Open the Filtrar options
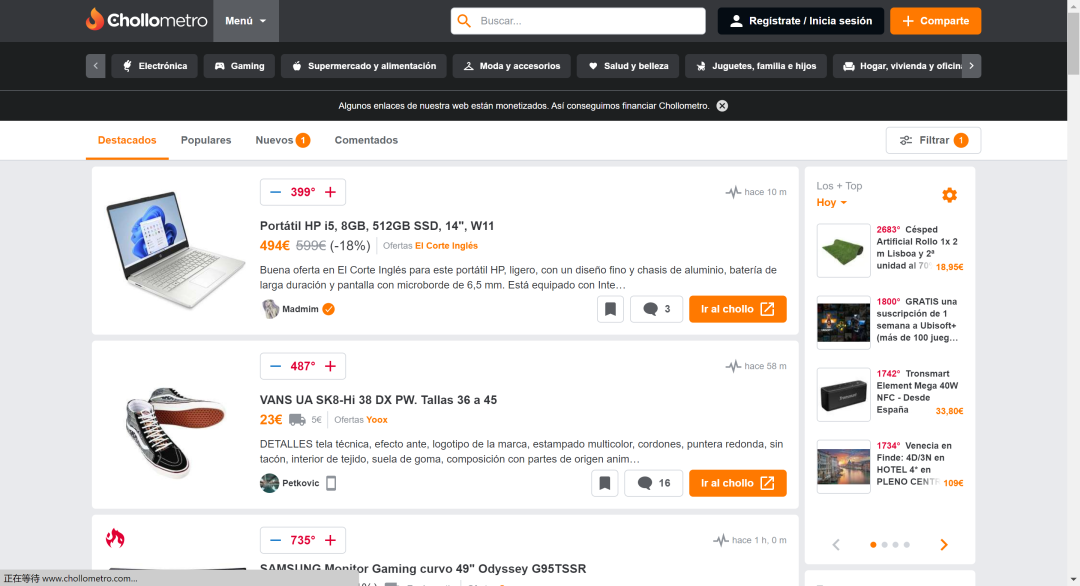Image resolution: width=1080 pixels, height=586 pixels. (933, 140)
